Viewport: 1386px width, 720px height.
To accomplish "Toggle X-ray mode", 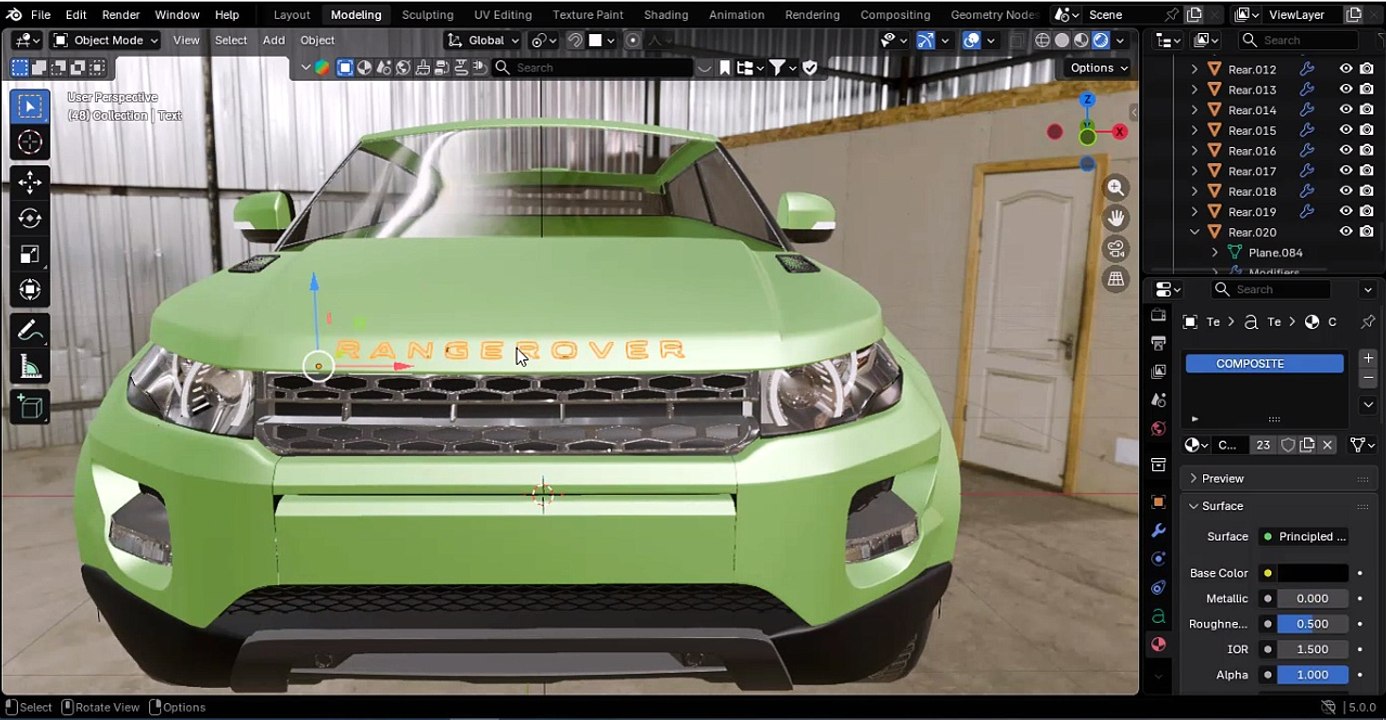I will click(1017, 40).
